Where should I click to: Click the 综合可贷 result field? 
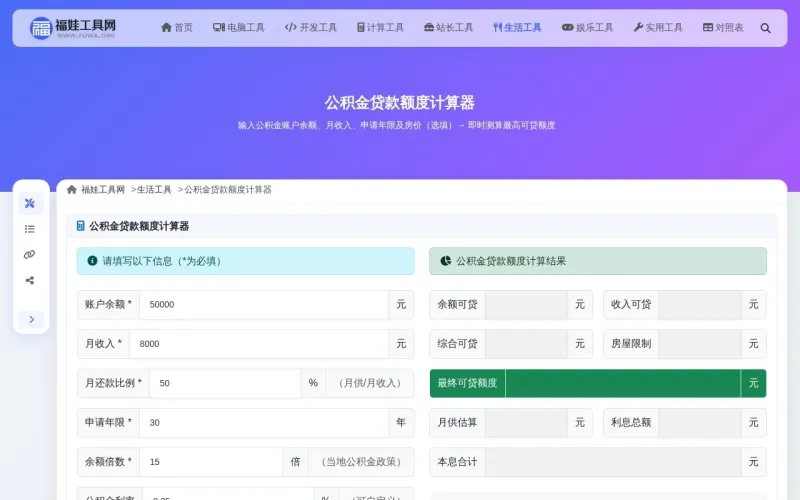pos(526,344)
